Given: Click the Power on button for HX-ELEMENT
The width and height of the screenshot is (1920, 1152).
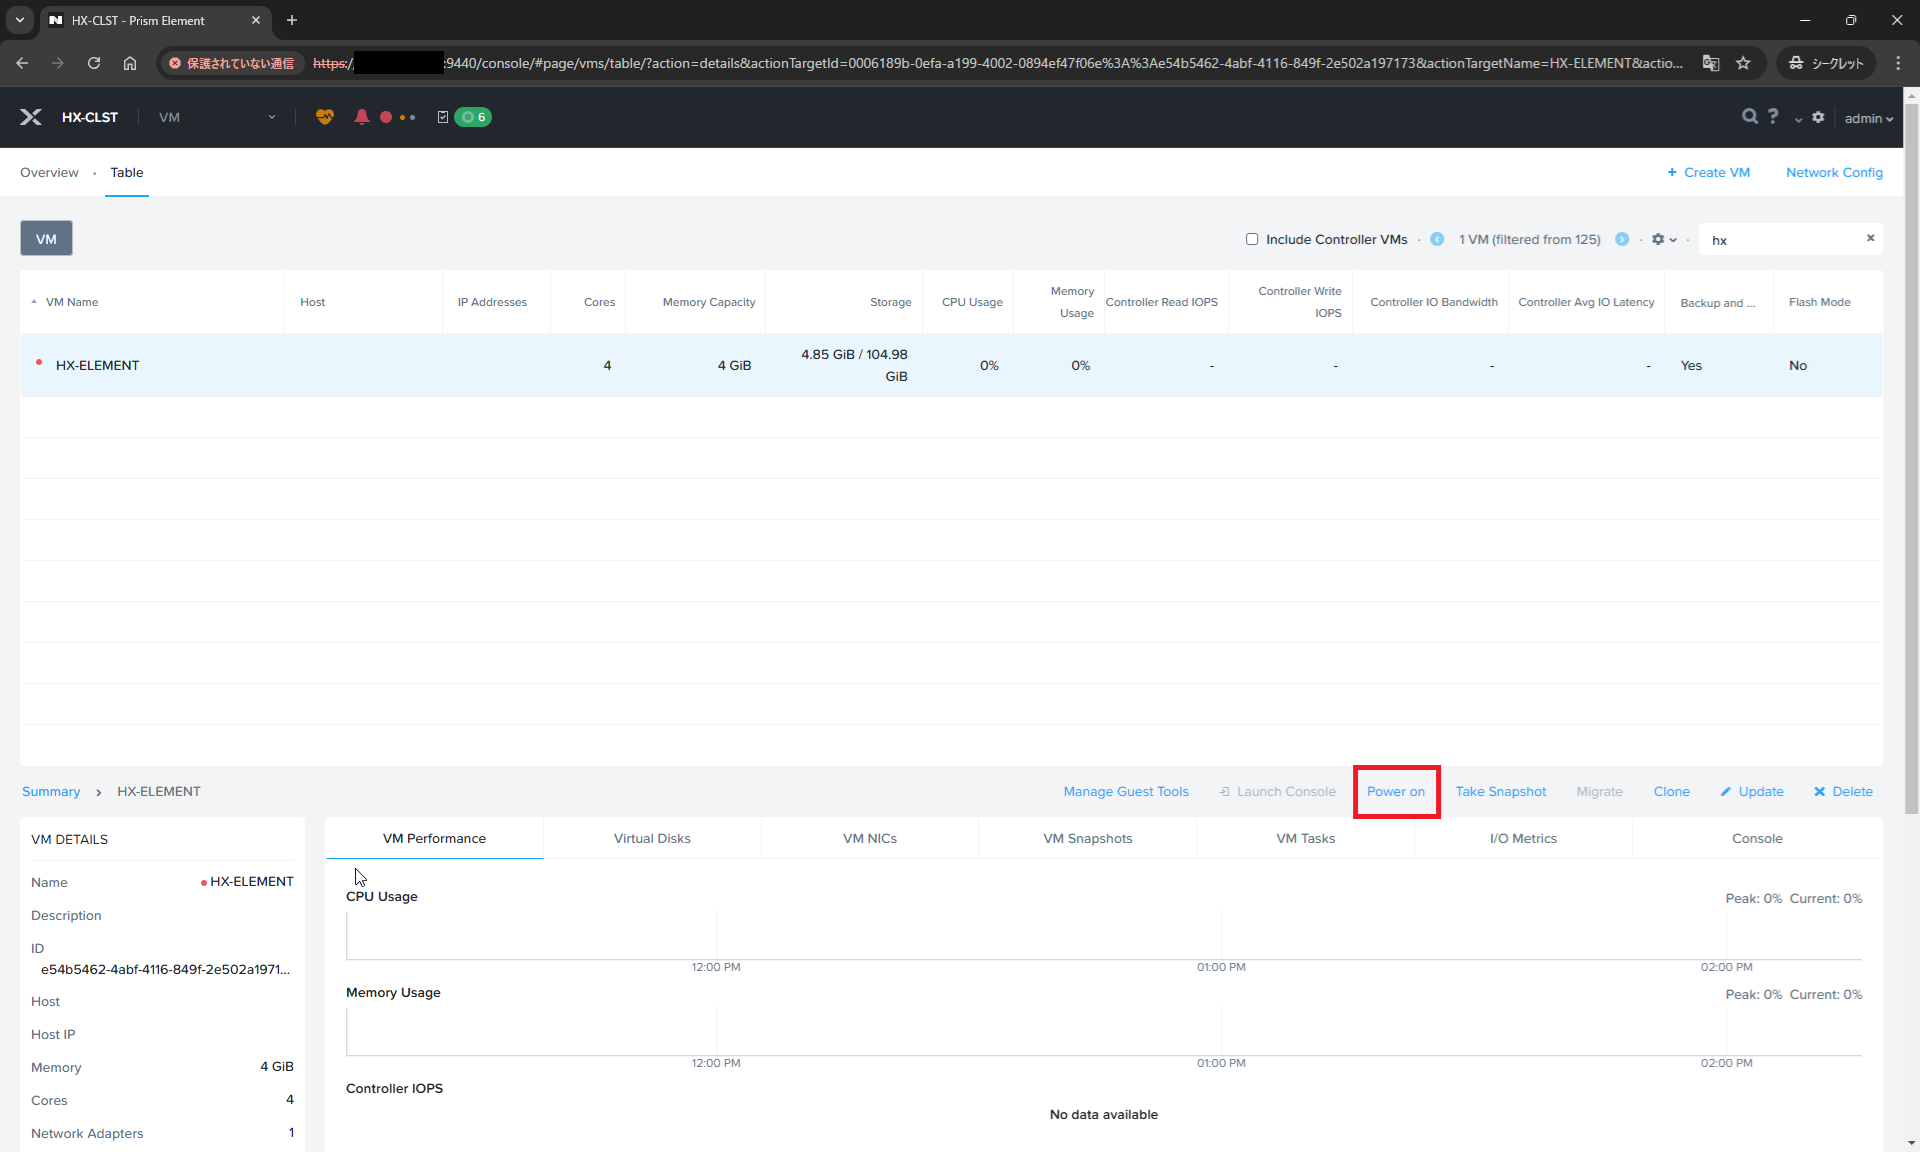Looking at the screenshot, I should 1395,790.
